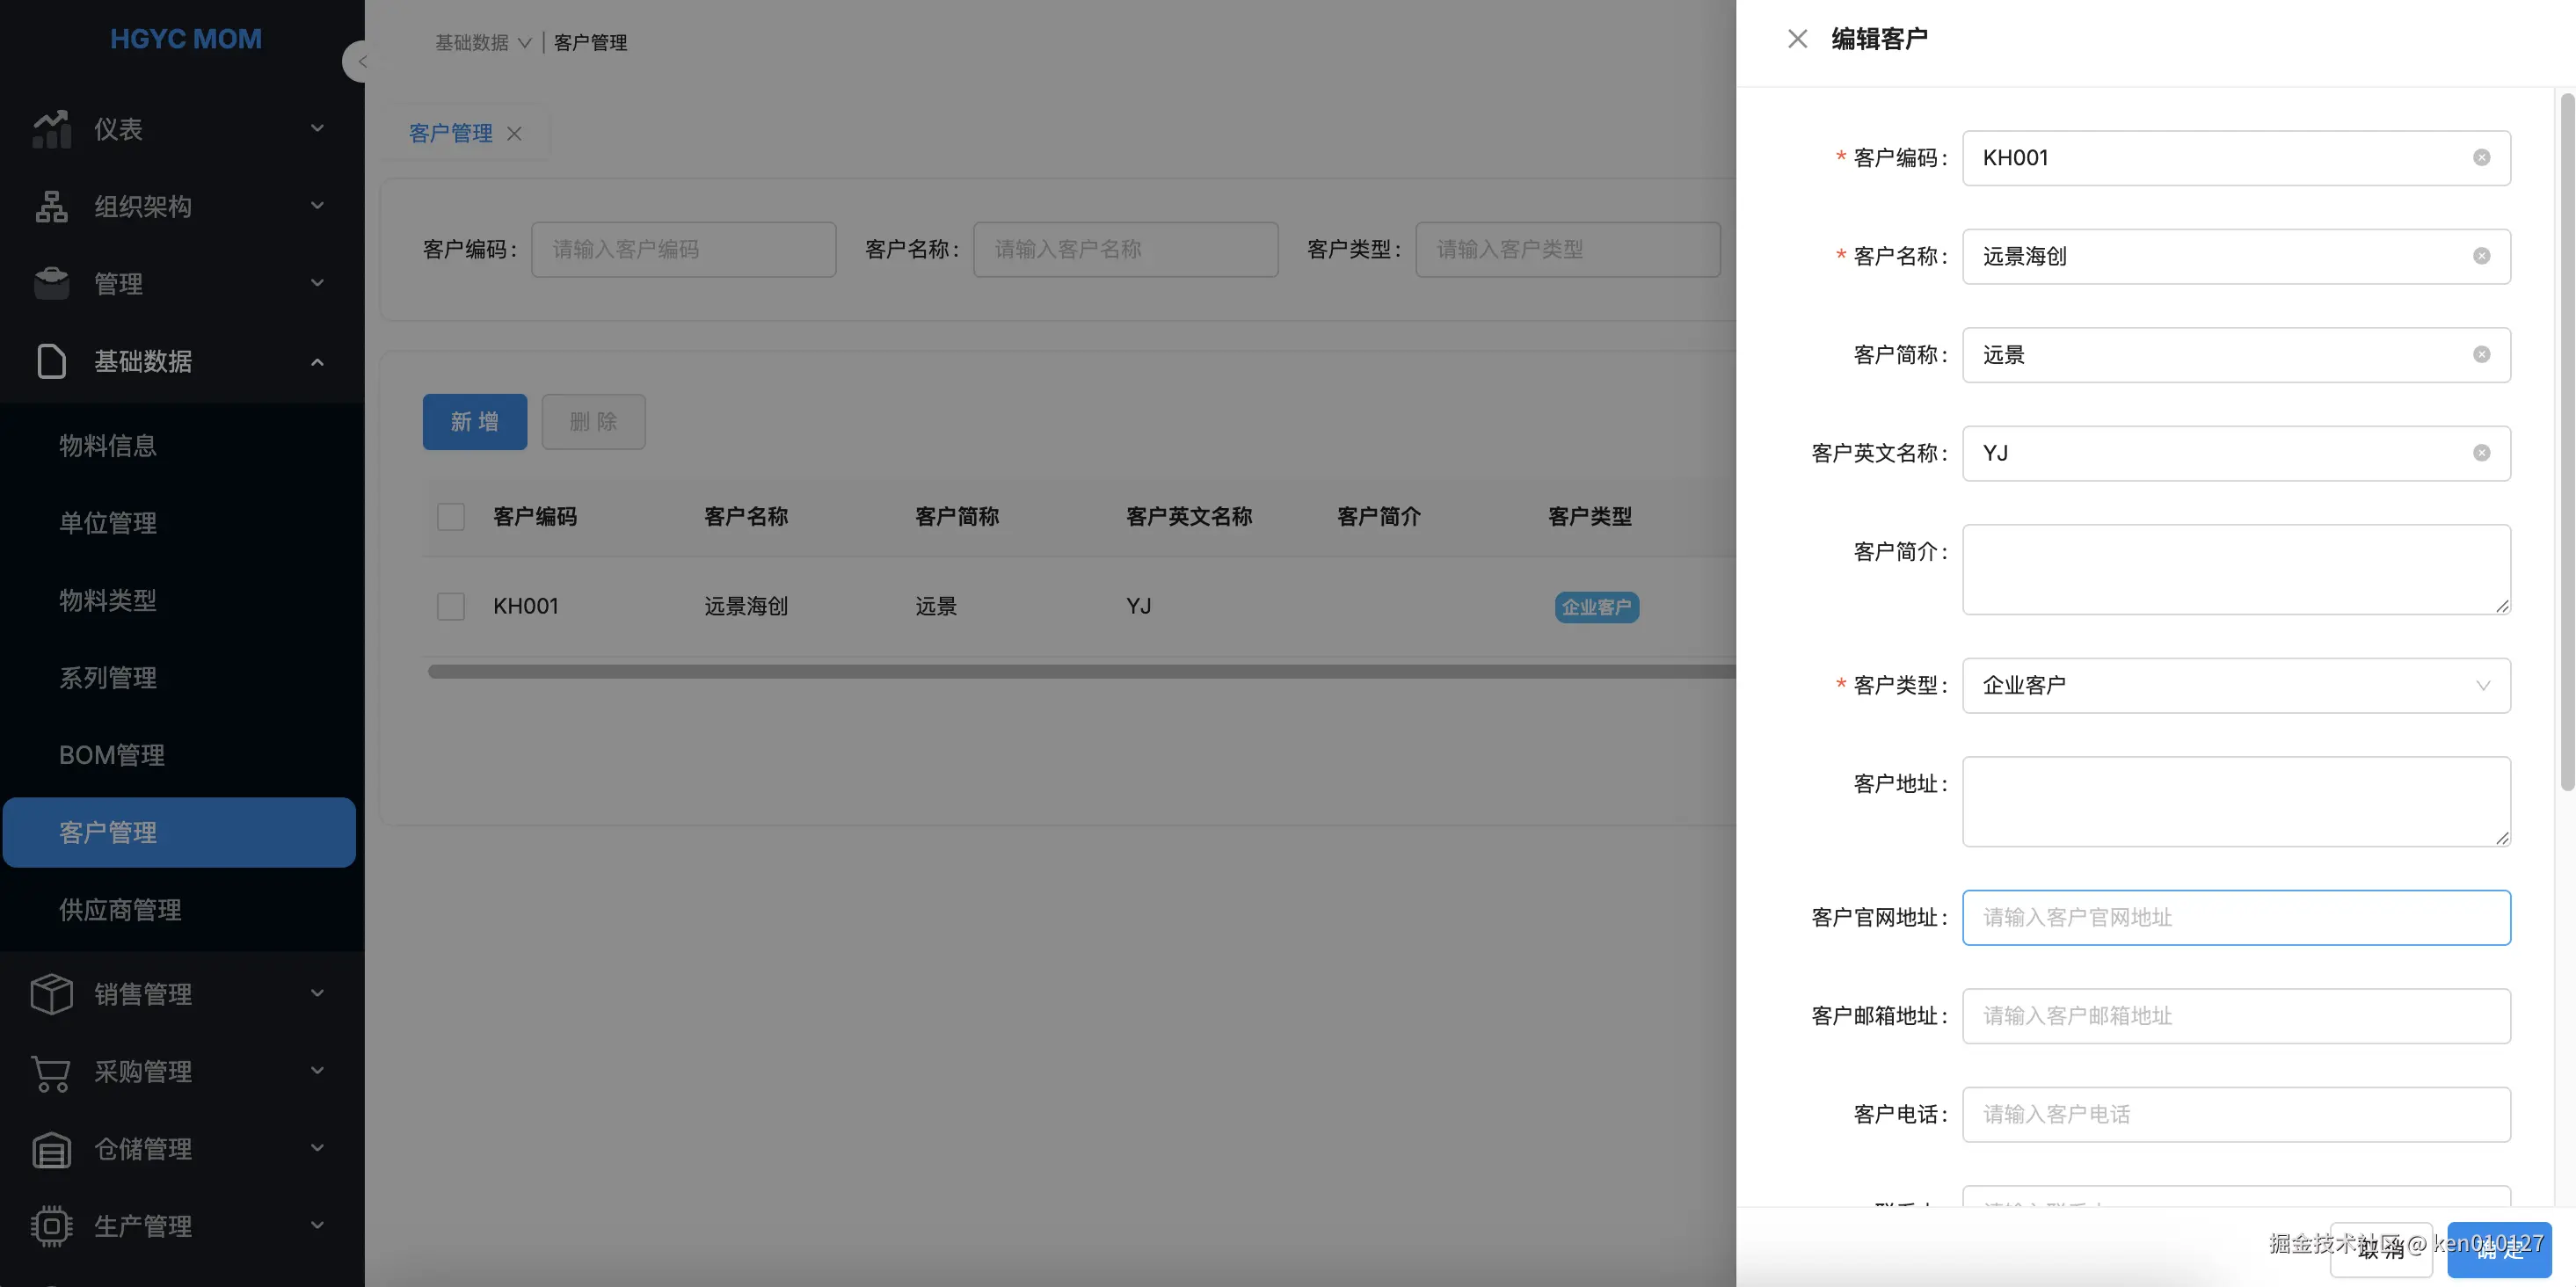The height and width of the screenshot is (1287, 2576).
Task: Click the briefcase icon next to 管理
Action: coord(51,283)
